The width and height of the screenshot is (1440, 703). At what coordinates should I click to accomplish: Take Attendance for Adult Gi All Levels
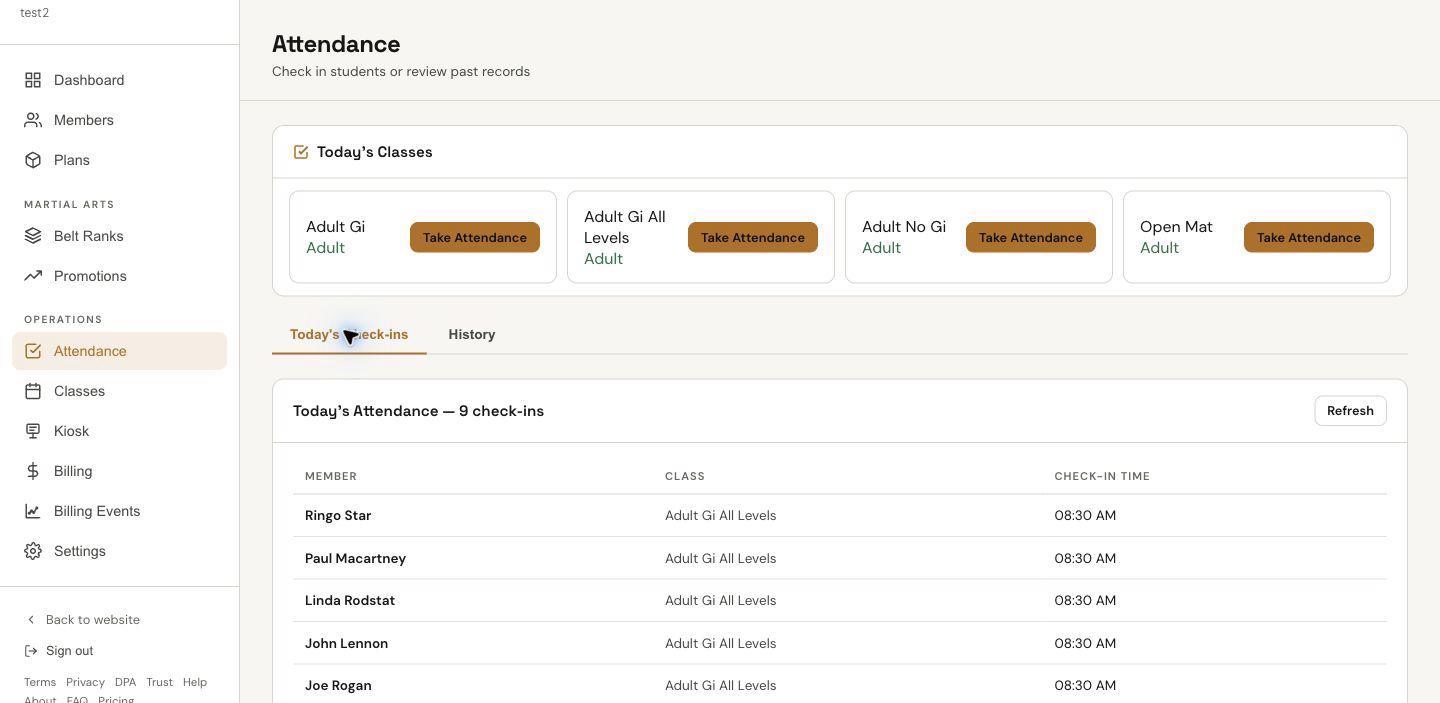(753, 237)
